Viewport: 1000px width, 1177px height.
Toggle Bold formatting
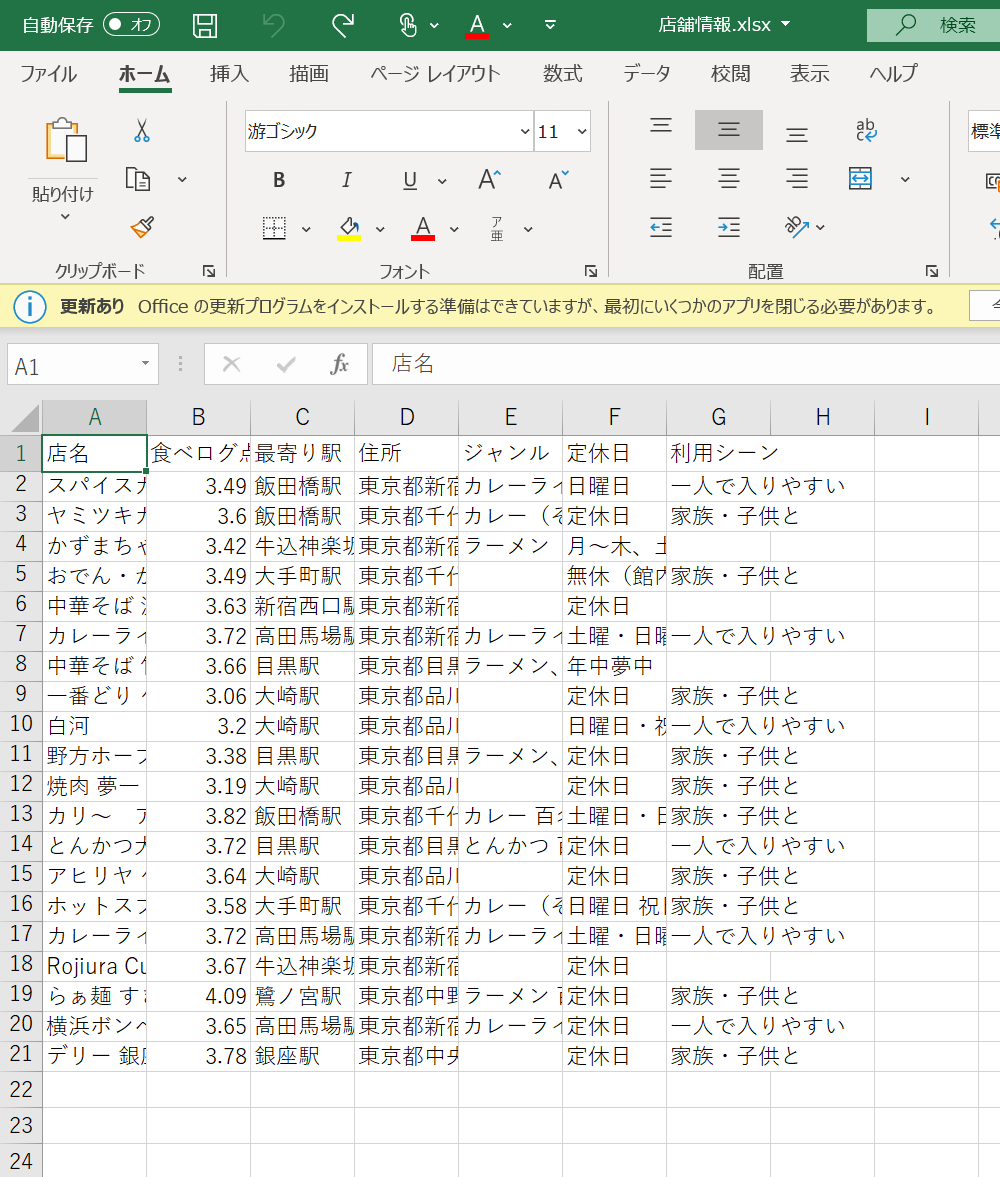[279, 180]
